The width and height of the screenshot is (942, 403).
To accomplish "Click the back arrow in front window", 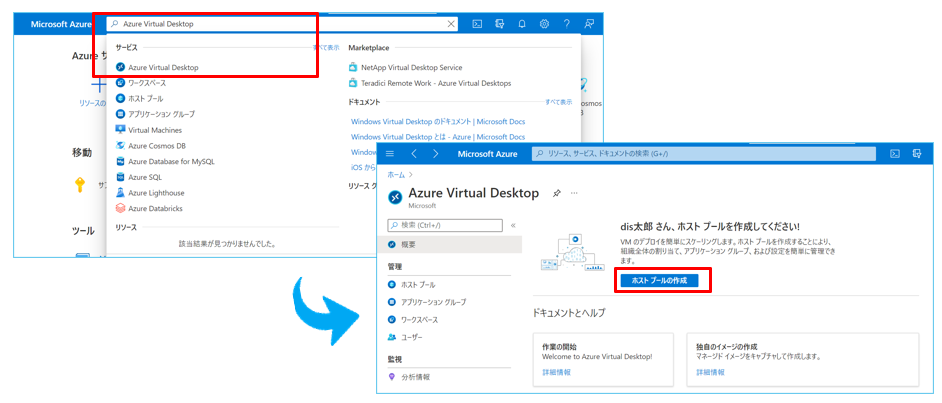I will click(x=414, y=154).
